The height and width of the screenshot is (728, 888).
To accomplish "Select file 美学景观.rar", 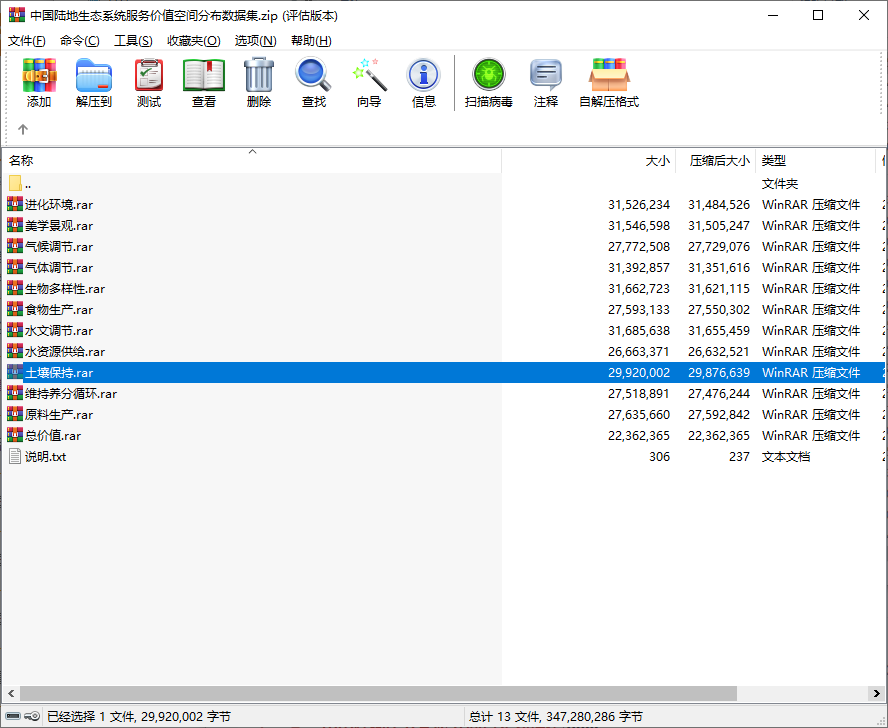I will [x=59, y=225].
